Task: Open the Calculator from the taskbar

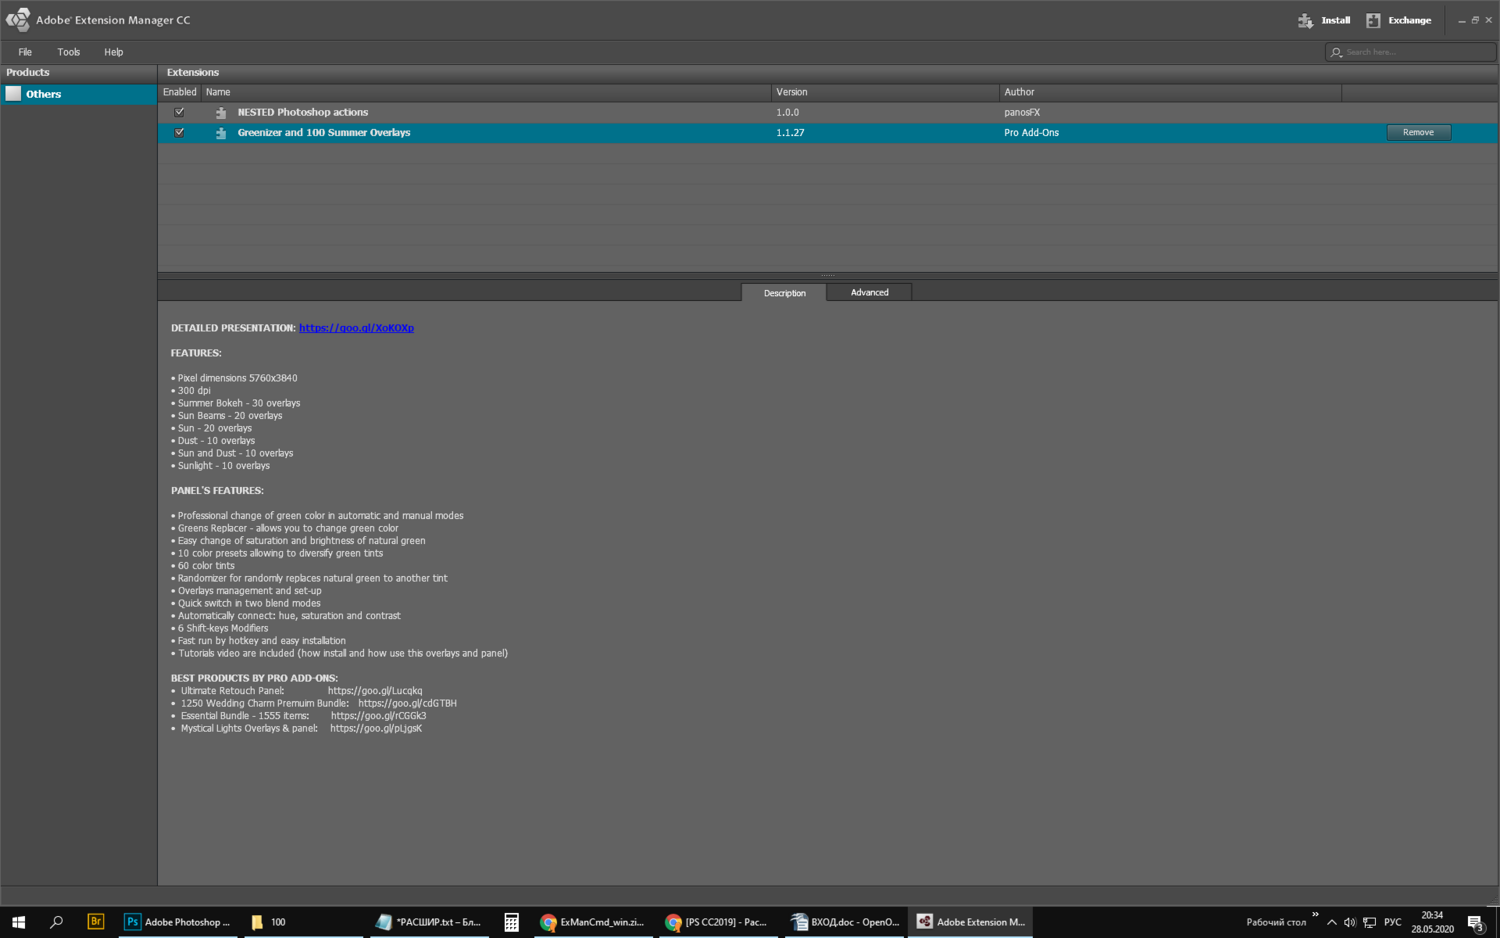Action: pyautogui.click(x=511, y=922)
